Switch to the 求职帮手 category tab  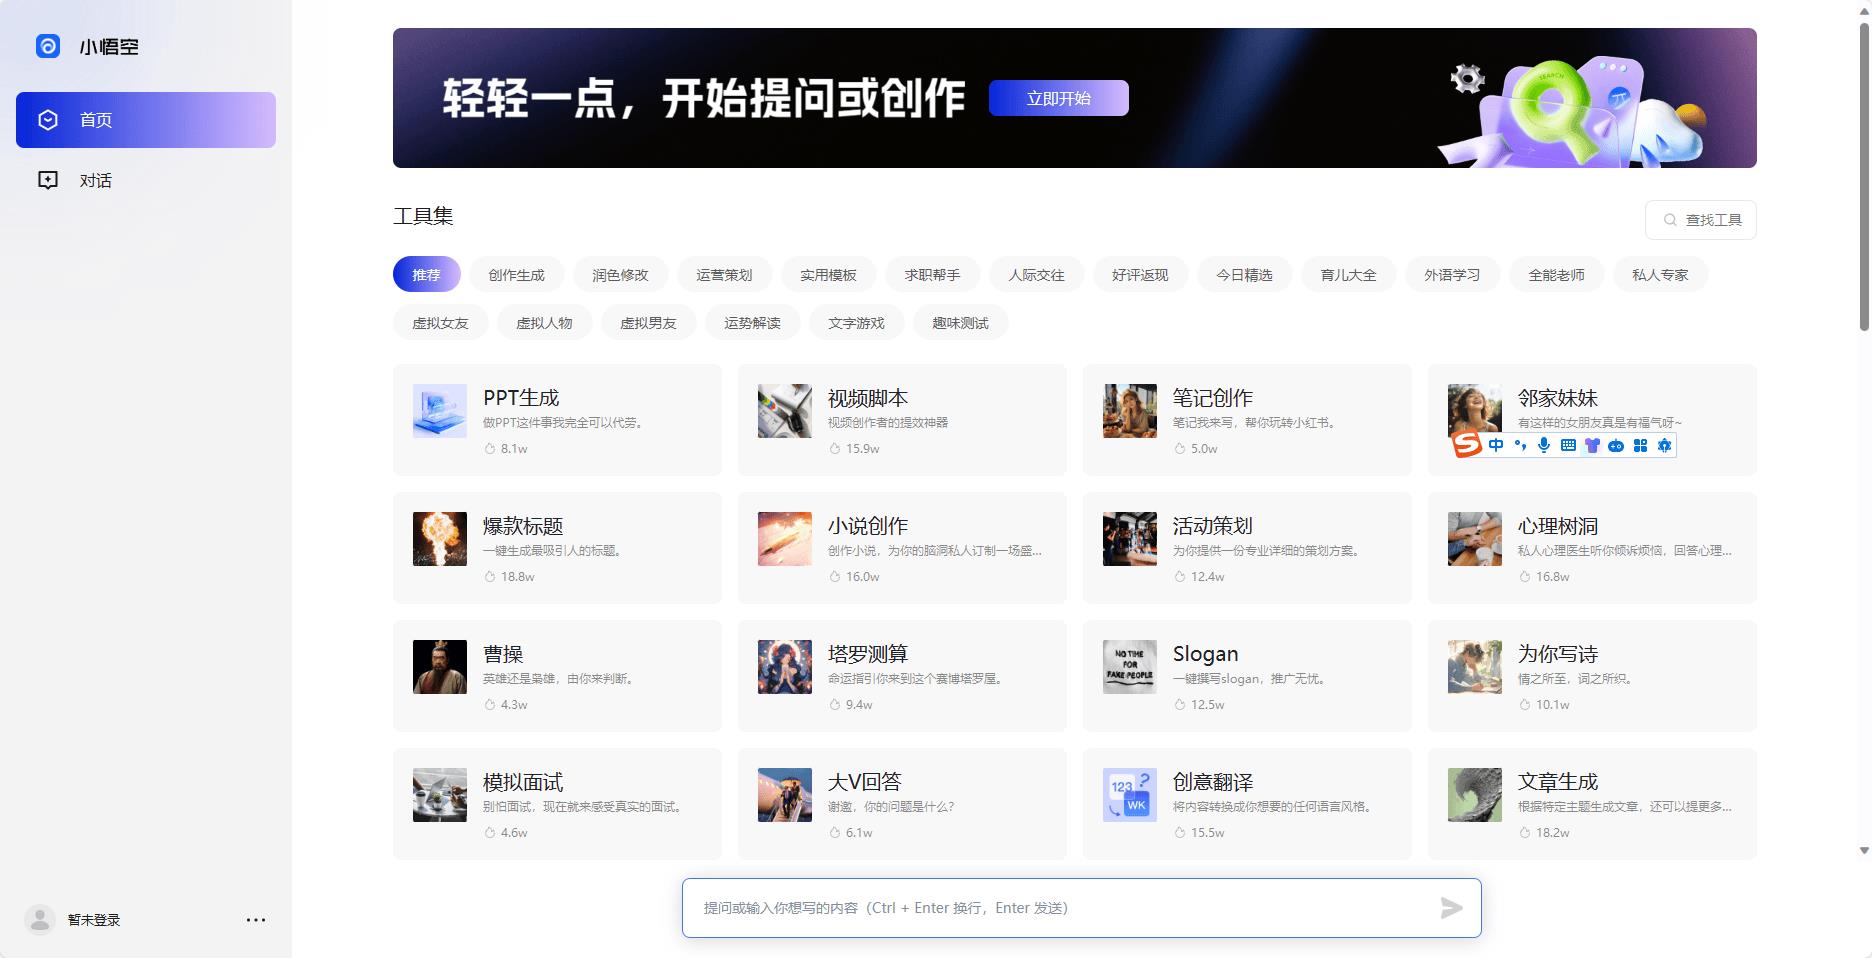(x=932, y=275)
